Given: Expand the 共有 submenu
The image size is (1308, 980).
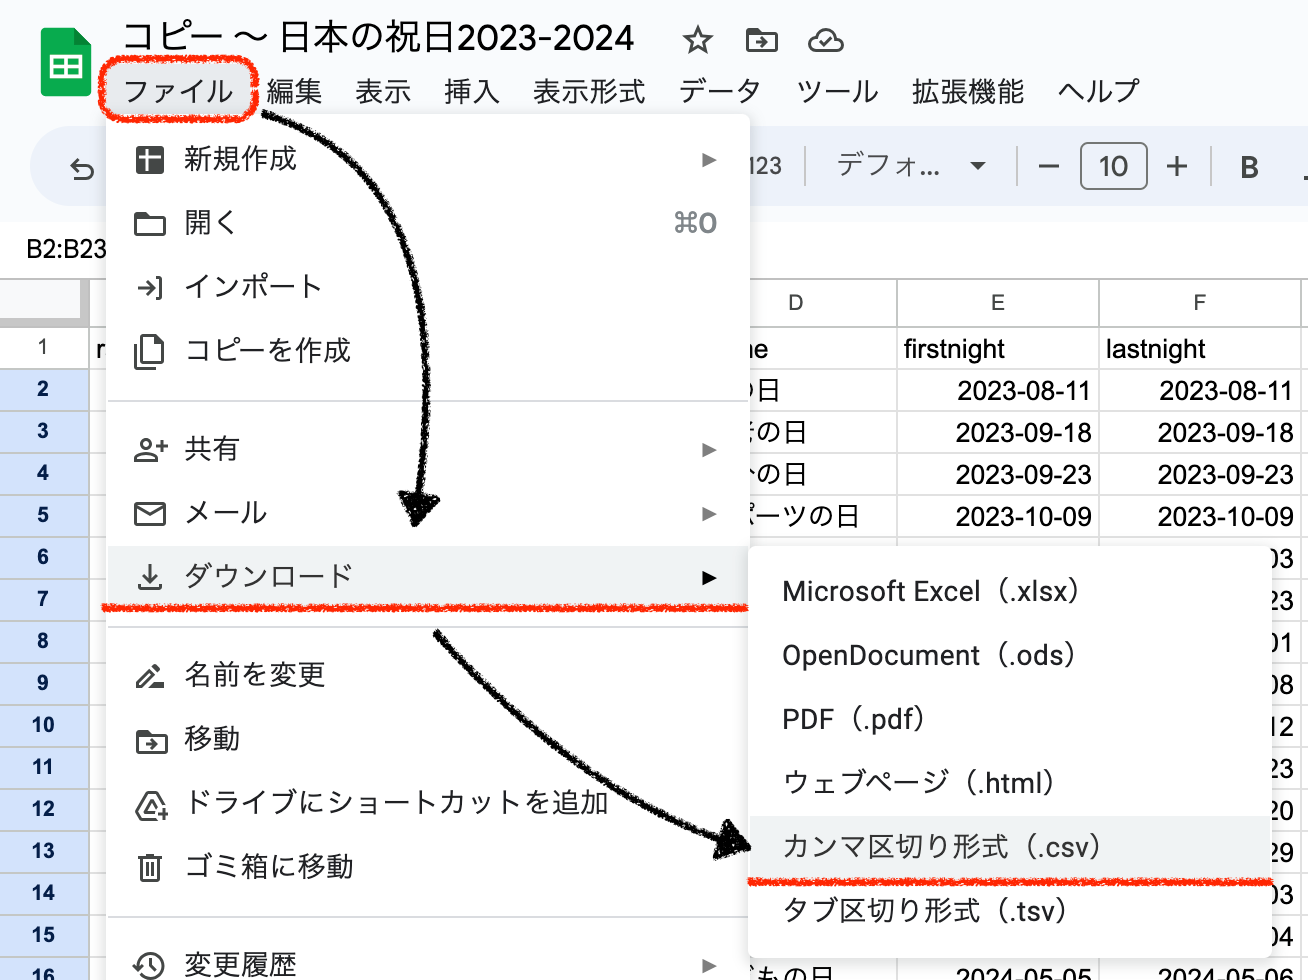Looking at the screenshot, I should 427,449.
